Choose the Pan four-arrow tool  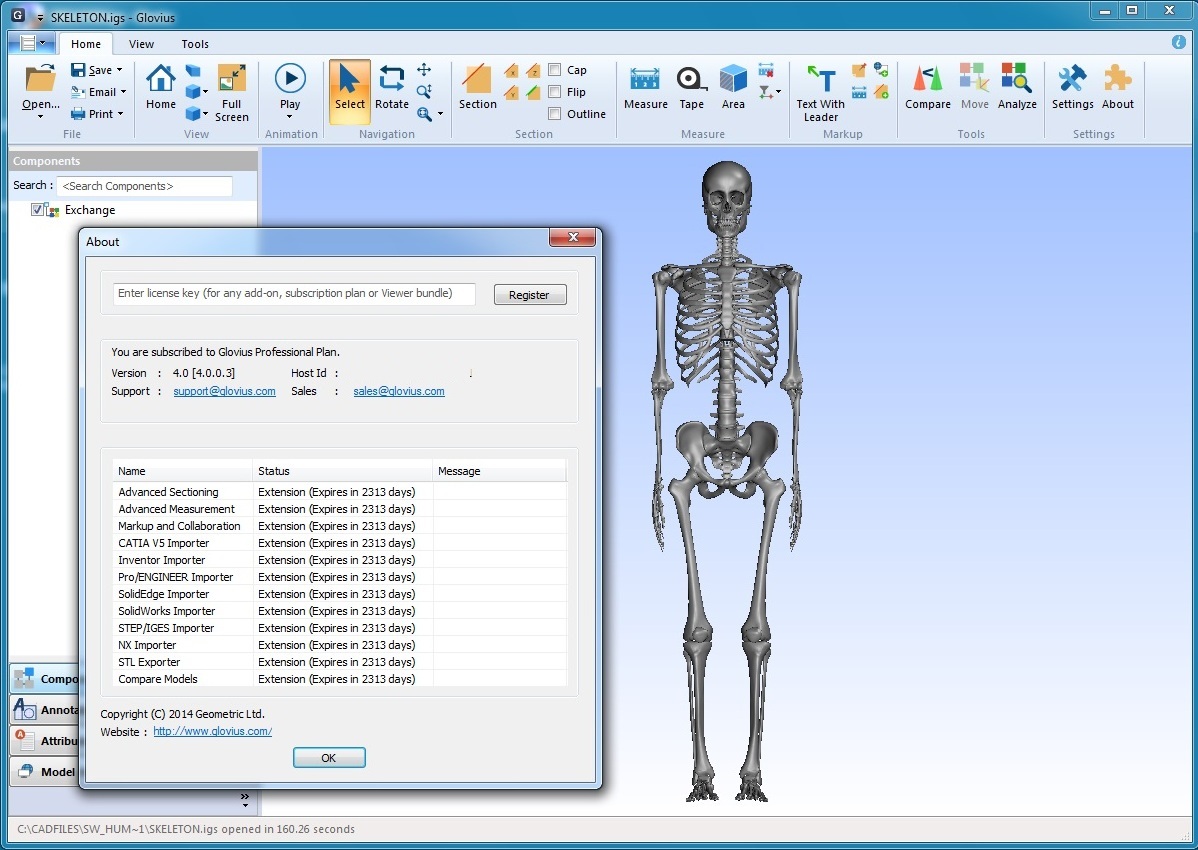[x=424, y=70]
